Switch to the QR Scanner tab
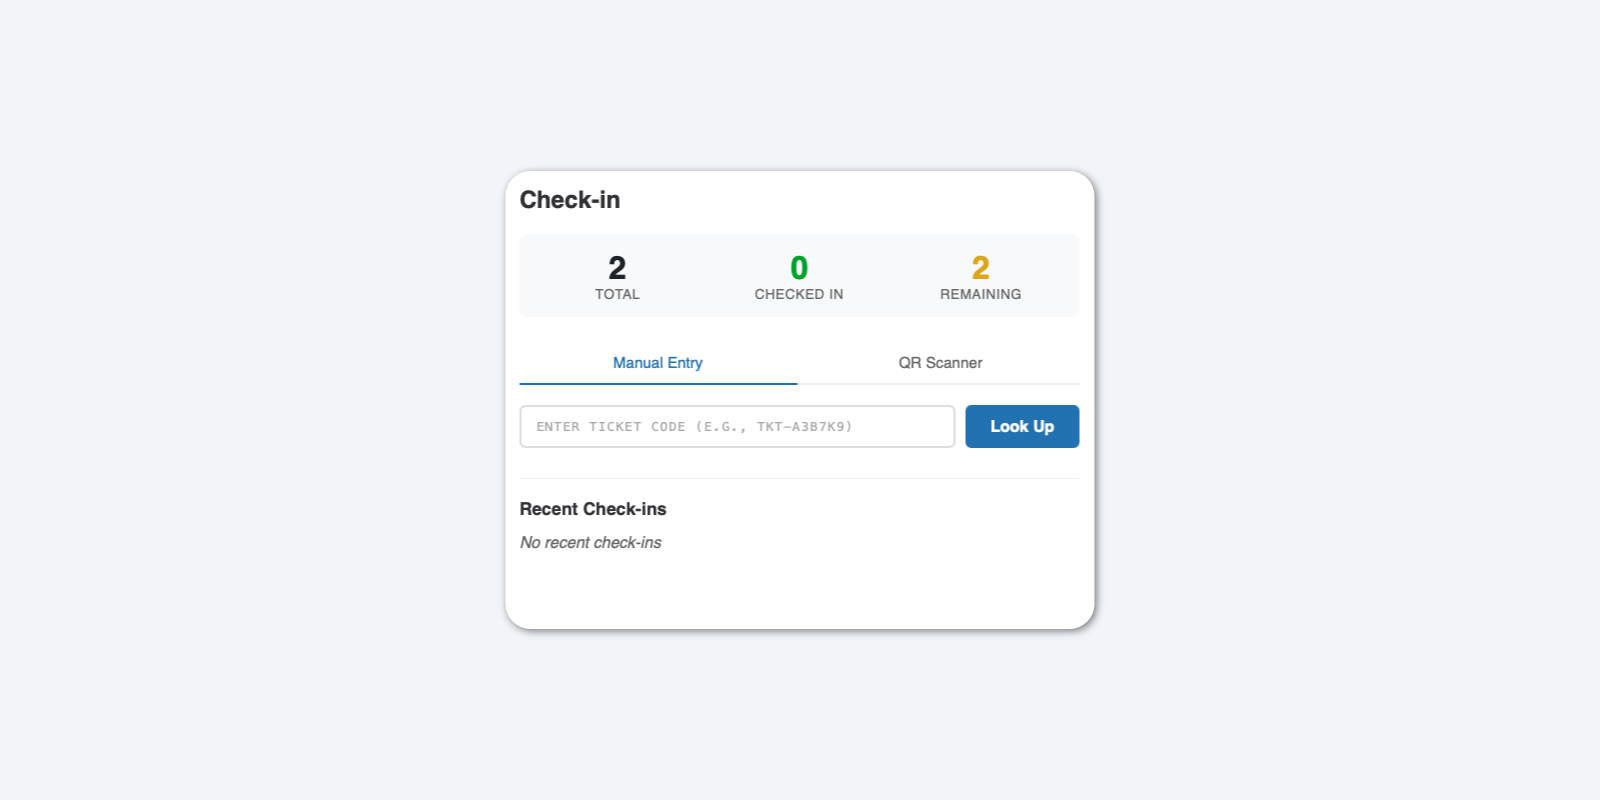The height and width of the screenshot is (800, 1600). [x=940, y=363]
